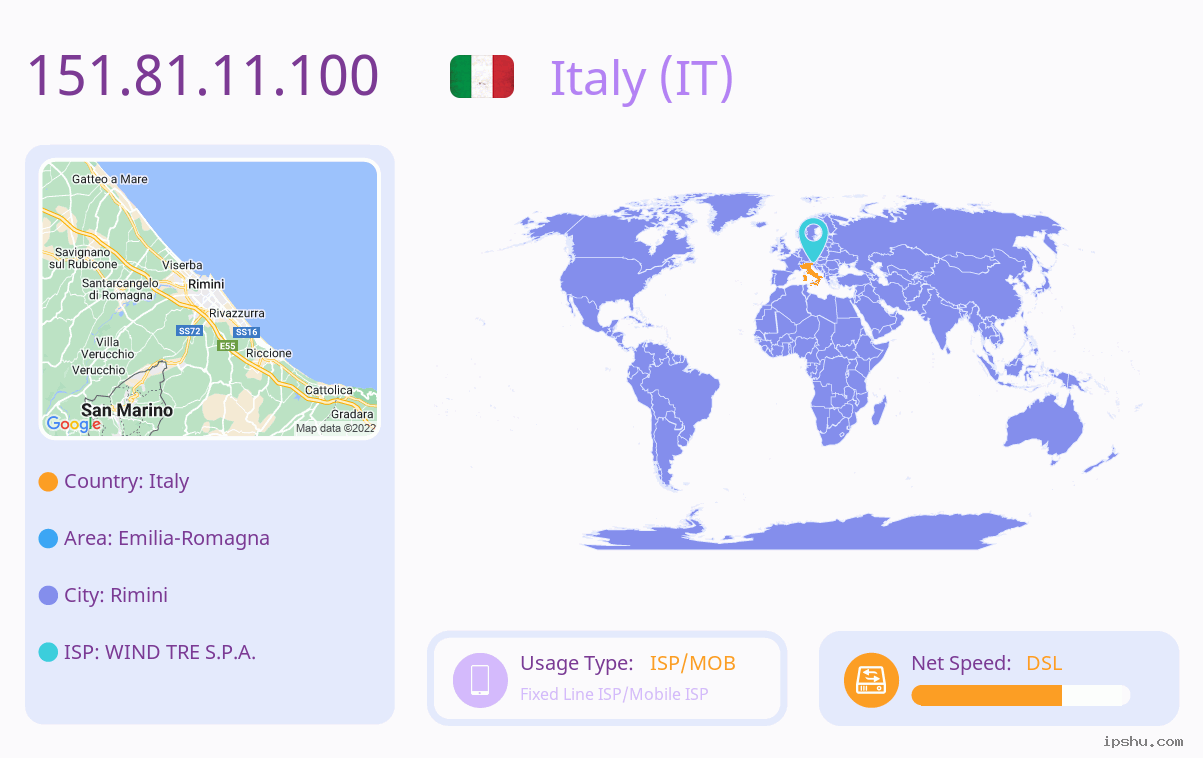Viewport: 1203px width, 758px height.
Task: Click the Italy (IT) country title
Action: tap(641, 77)
